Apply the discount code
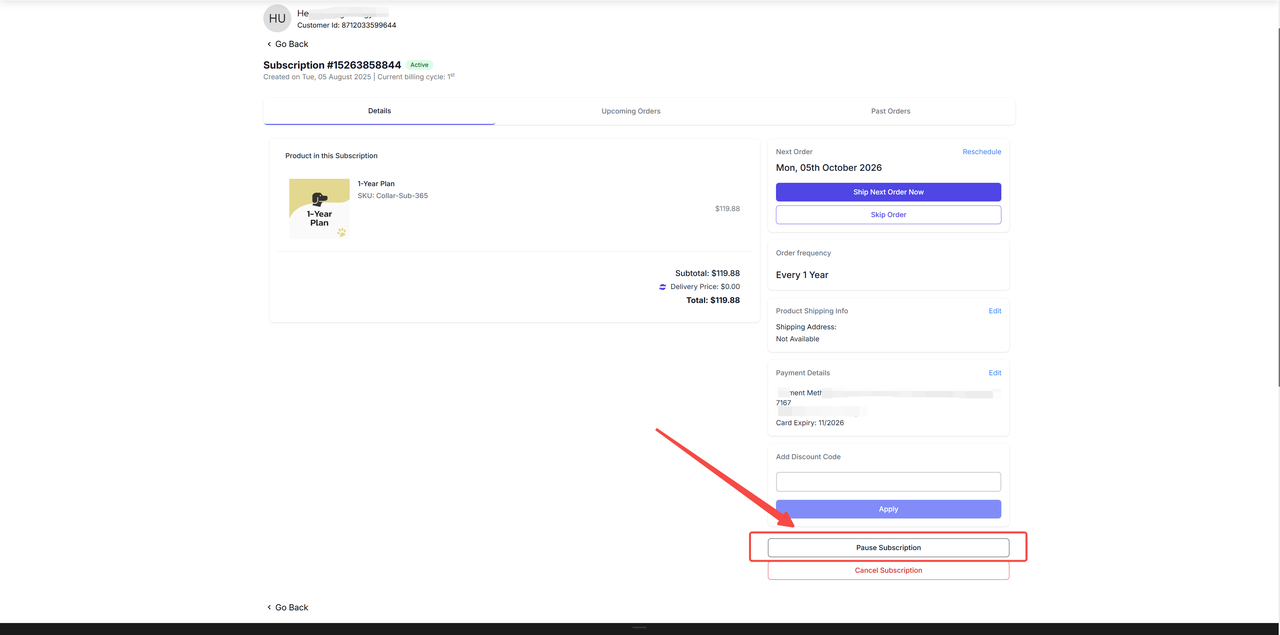Screen dimensions: 1280x635 888,509
